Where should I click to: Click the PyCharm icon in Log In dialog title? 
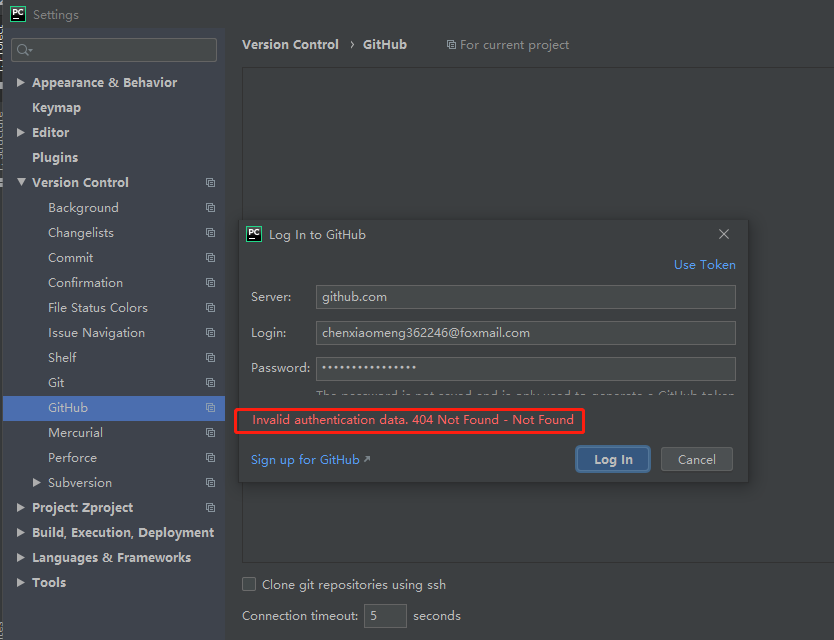tap(254, 234)
